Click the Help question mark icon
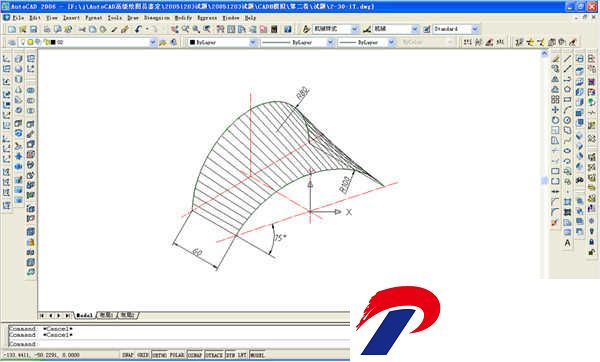This screenshot has height=362, width=600. pyautogui.click(x=288, y=29)
